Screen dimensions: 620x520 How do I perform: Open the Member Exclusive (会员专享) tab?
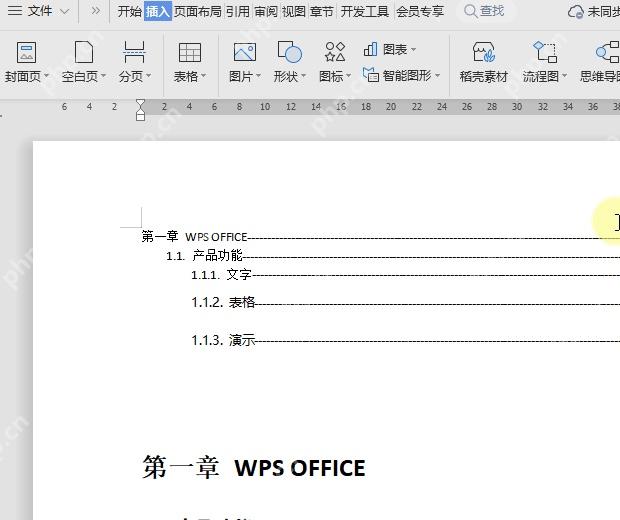(420, 11)
